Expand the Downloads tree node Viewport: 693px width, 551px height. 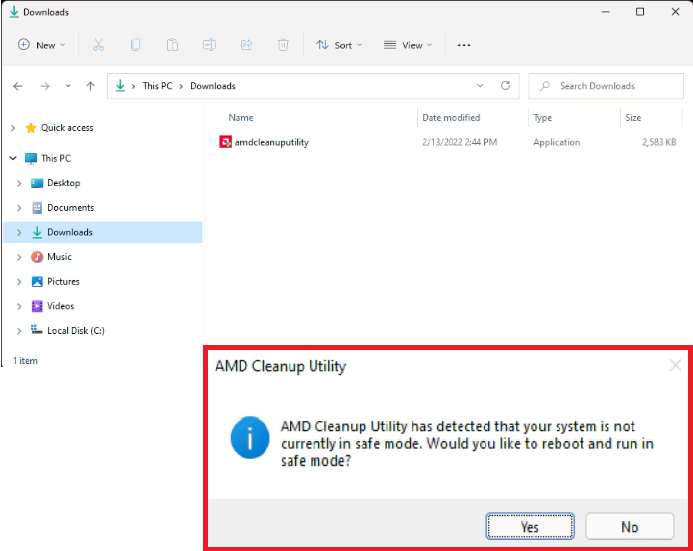click(19, 232)
